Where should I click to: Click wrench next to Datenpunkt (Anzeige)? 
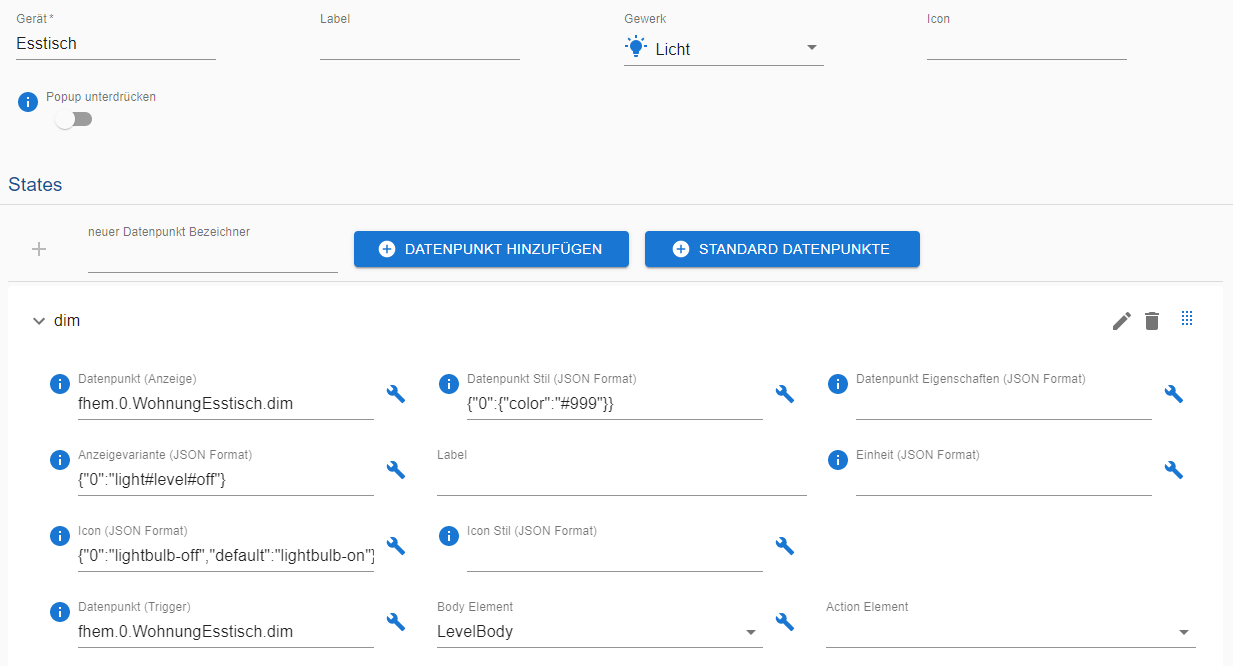click(396, 394)
